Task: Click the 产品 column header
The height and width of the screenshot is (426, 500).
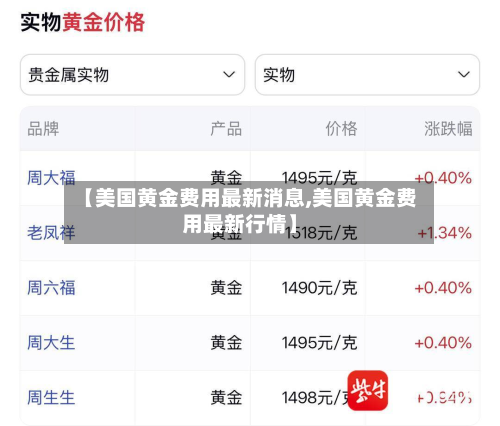Action: pos(226,129)
